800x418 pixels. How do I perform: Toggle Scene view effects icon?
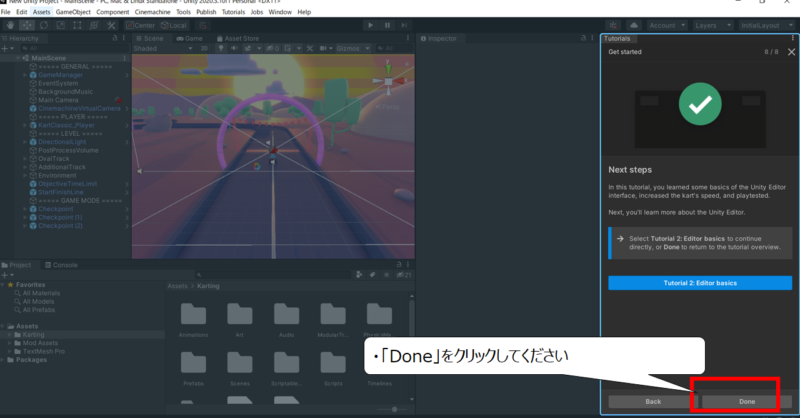click(x=248, y=48)
